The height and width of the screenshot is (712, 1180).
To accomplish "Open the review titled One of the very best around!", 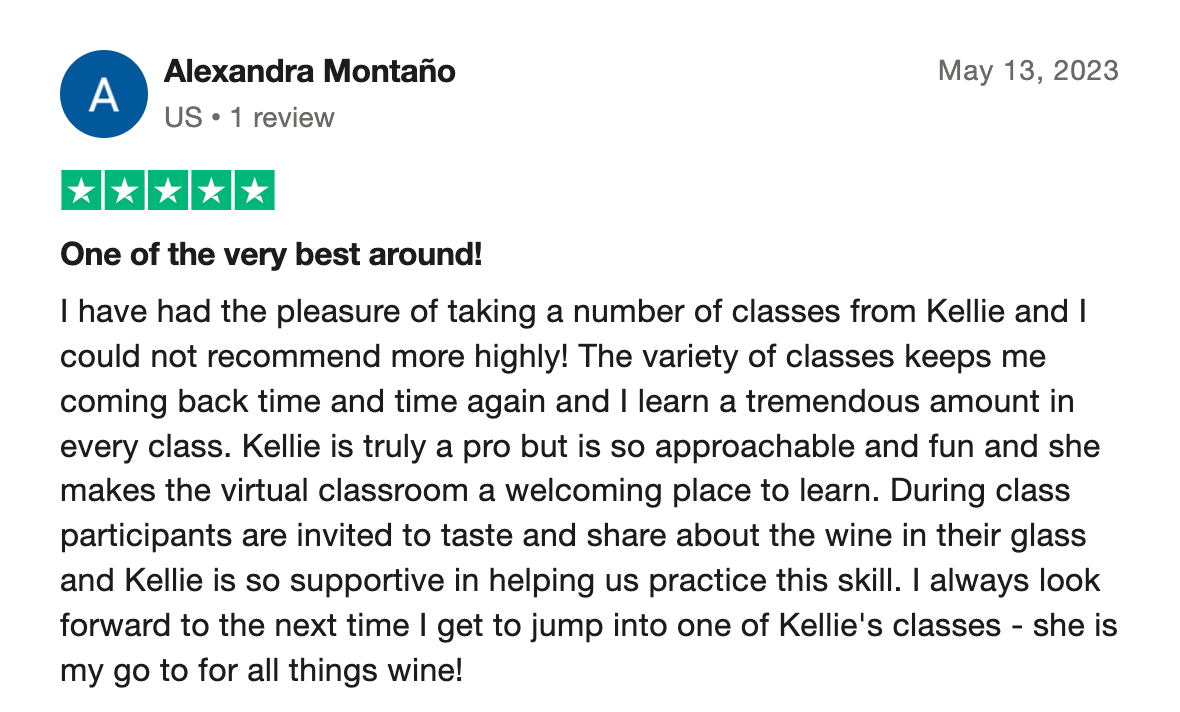I will 271,254.
